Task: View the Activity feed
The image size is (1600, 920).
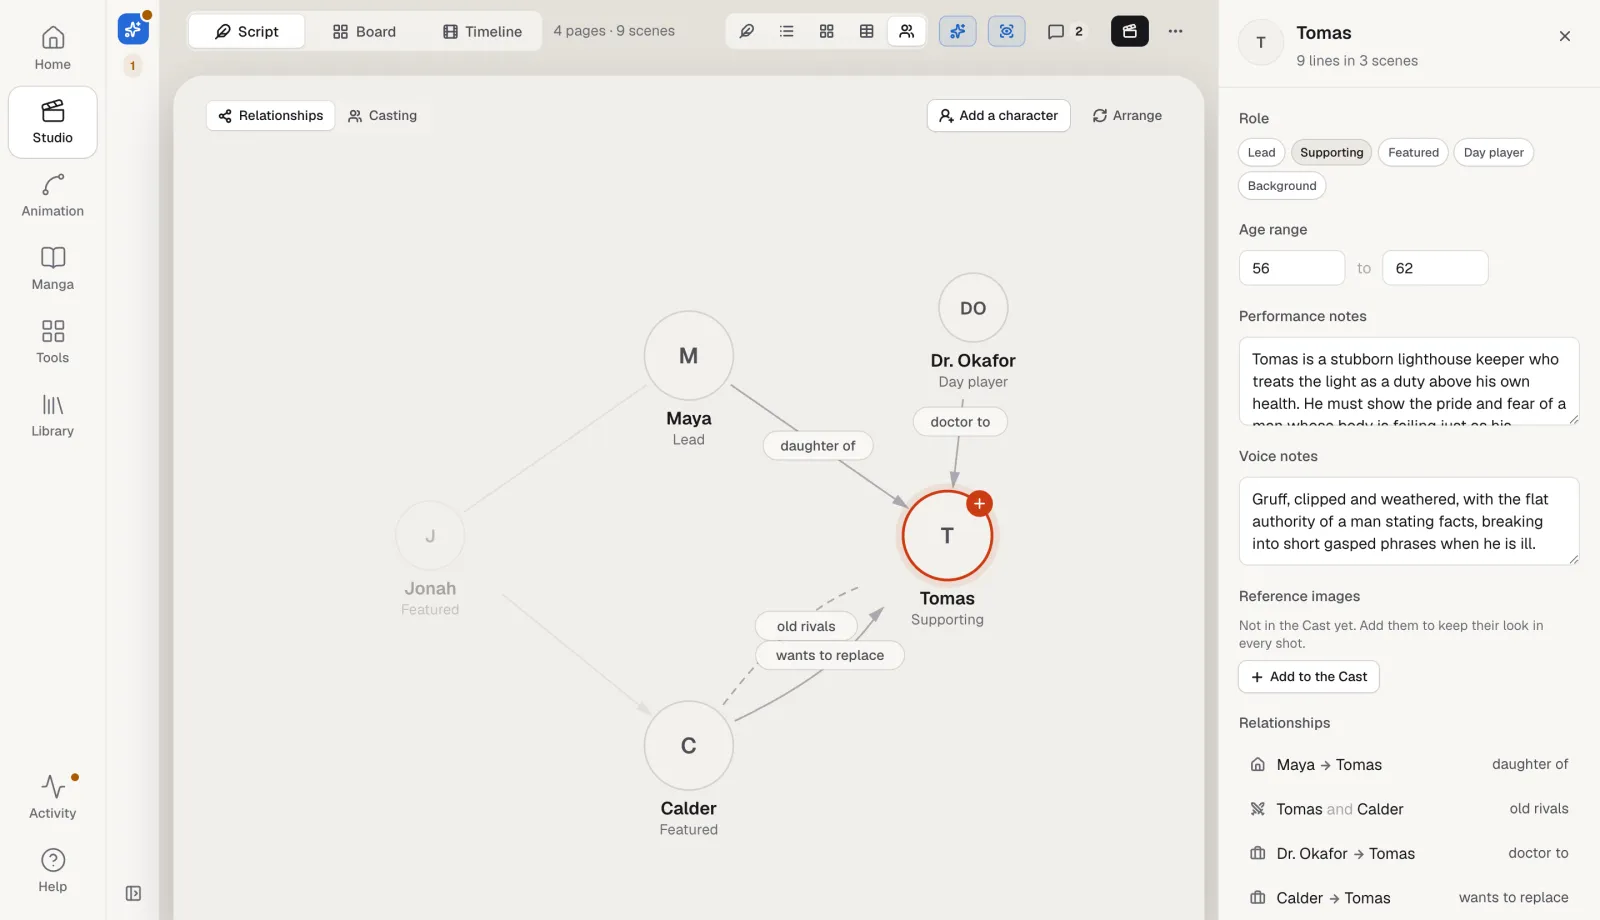Action: click(52, 797)
